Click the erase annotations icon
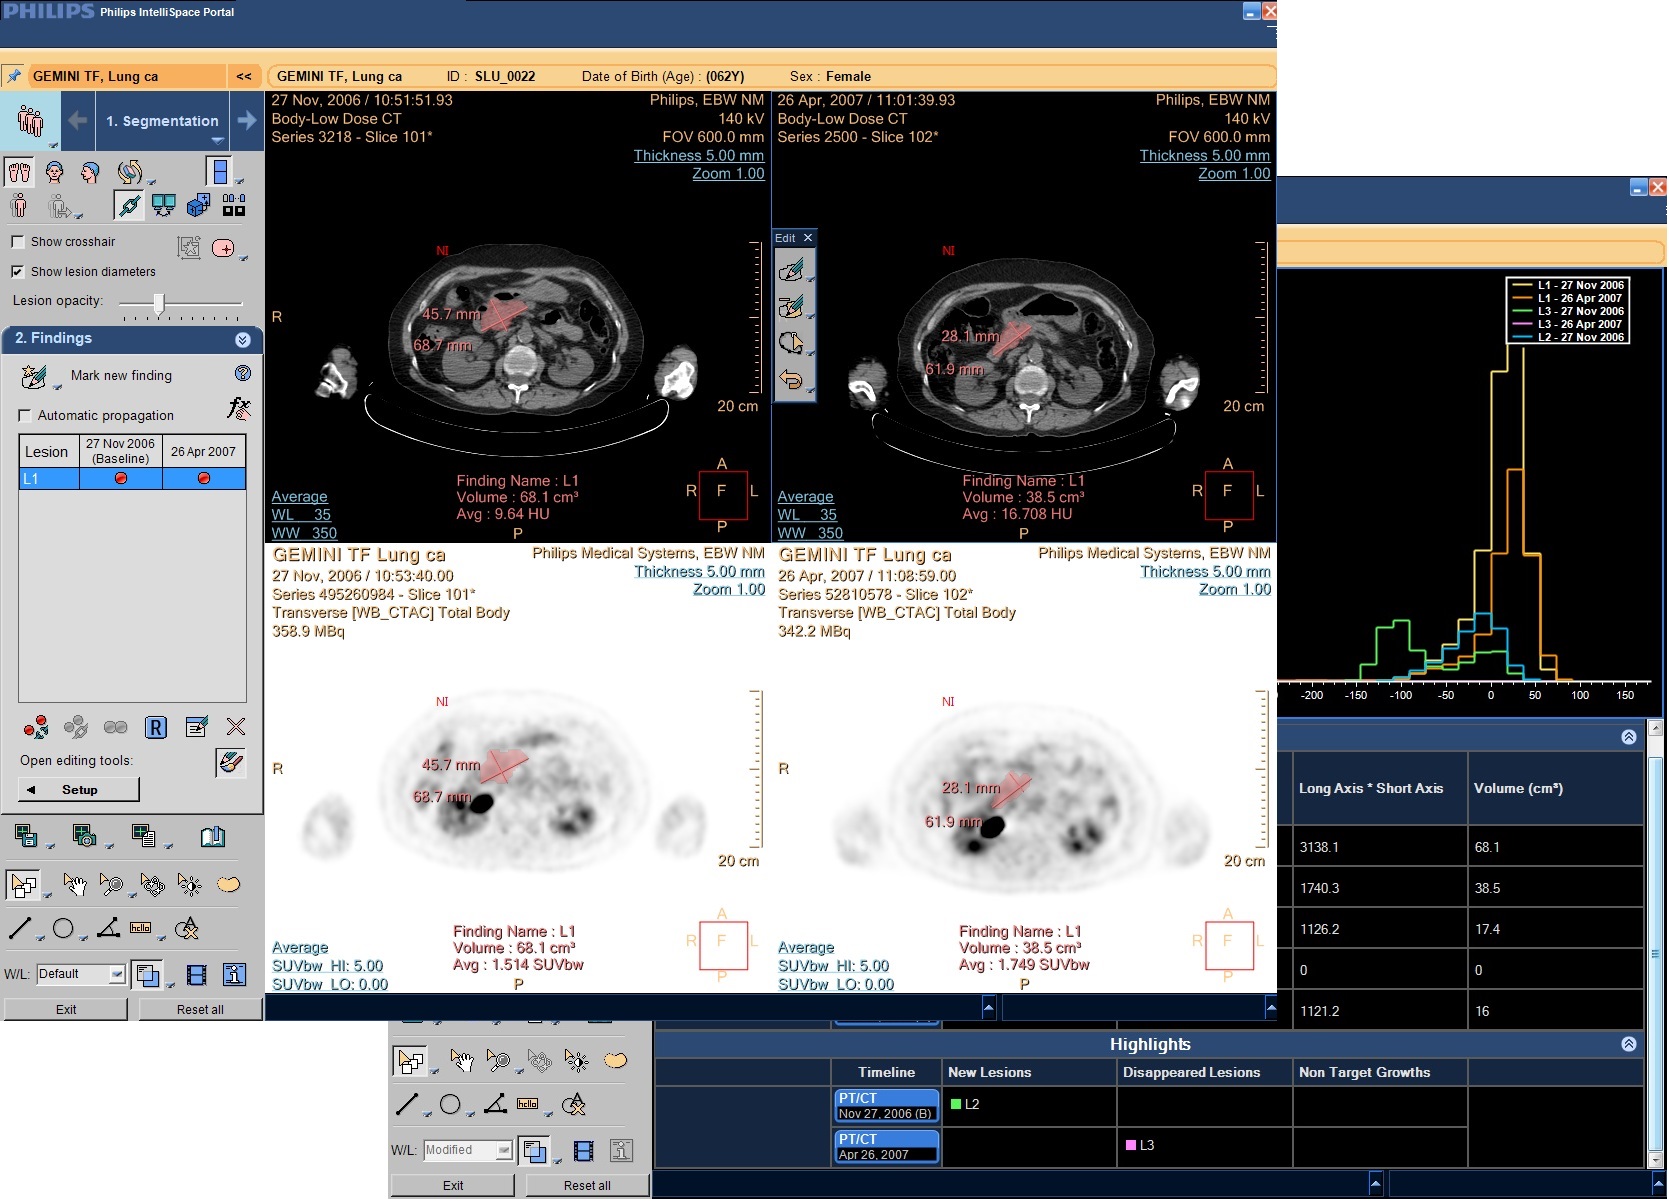1669x1201 pixels. (x=186, y=929)
